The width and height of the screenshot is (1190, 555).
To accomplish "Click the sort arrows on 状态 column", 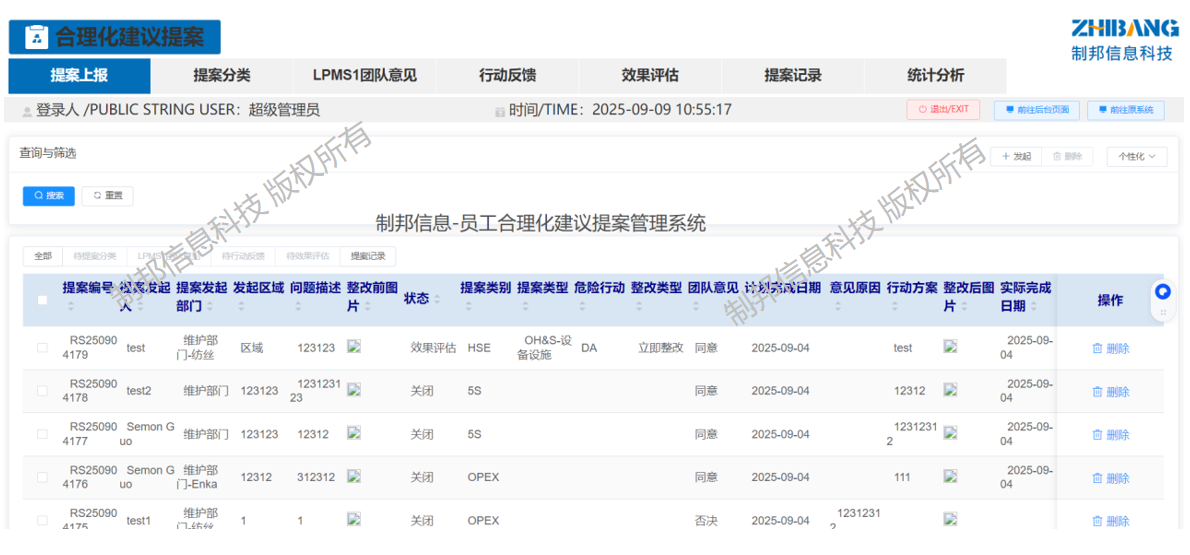I will pos(437,299).
